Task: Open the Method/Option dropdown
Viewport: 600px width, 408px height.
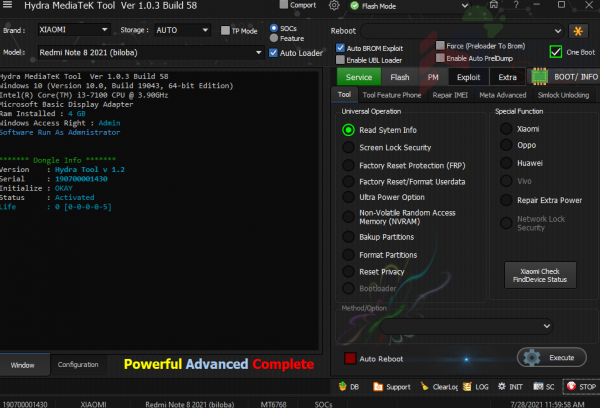Action: pos(466,326)
